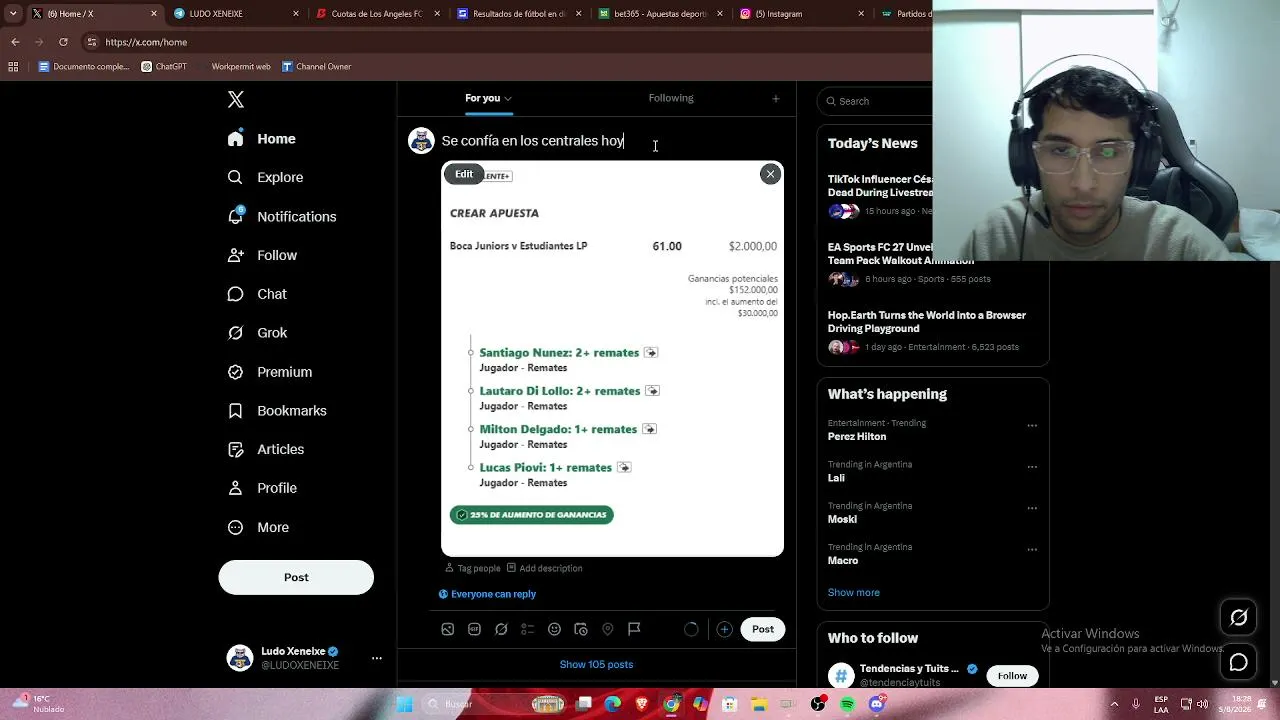Switch to the Cuotas de Los Angeles FC tab

pyautogui.click(x=377, y=14)
